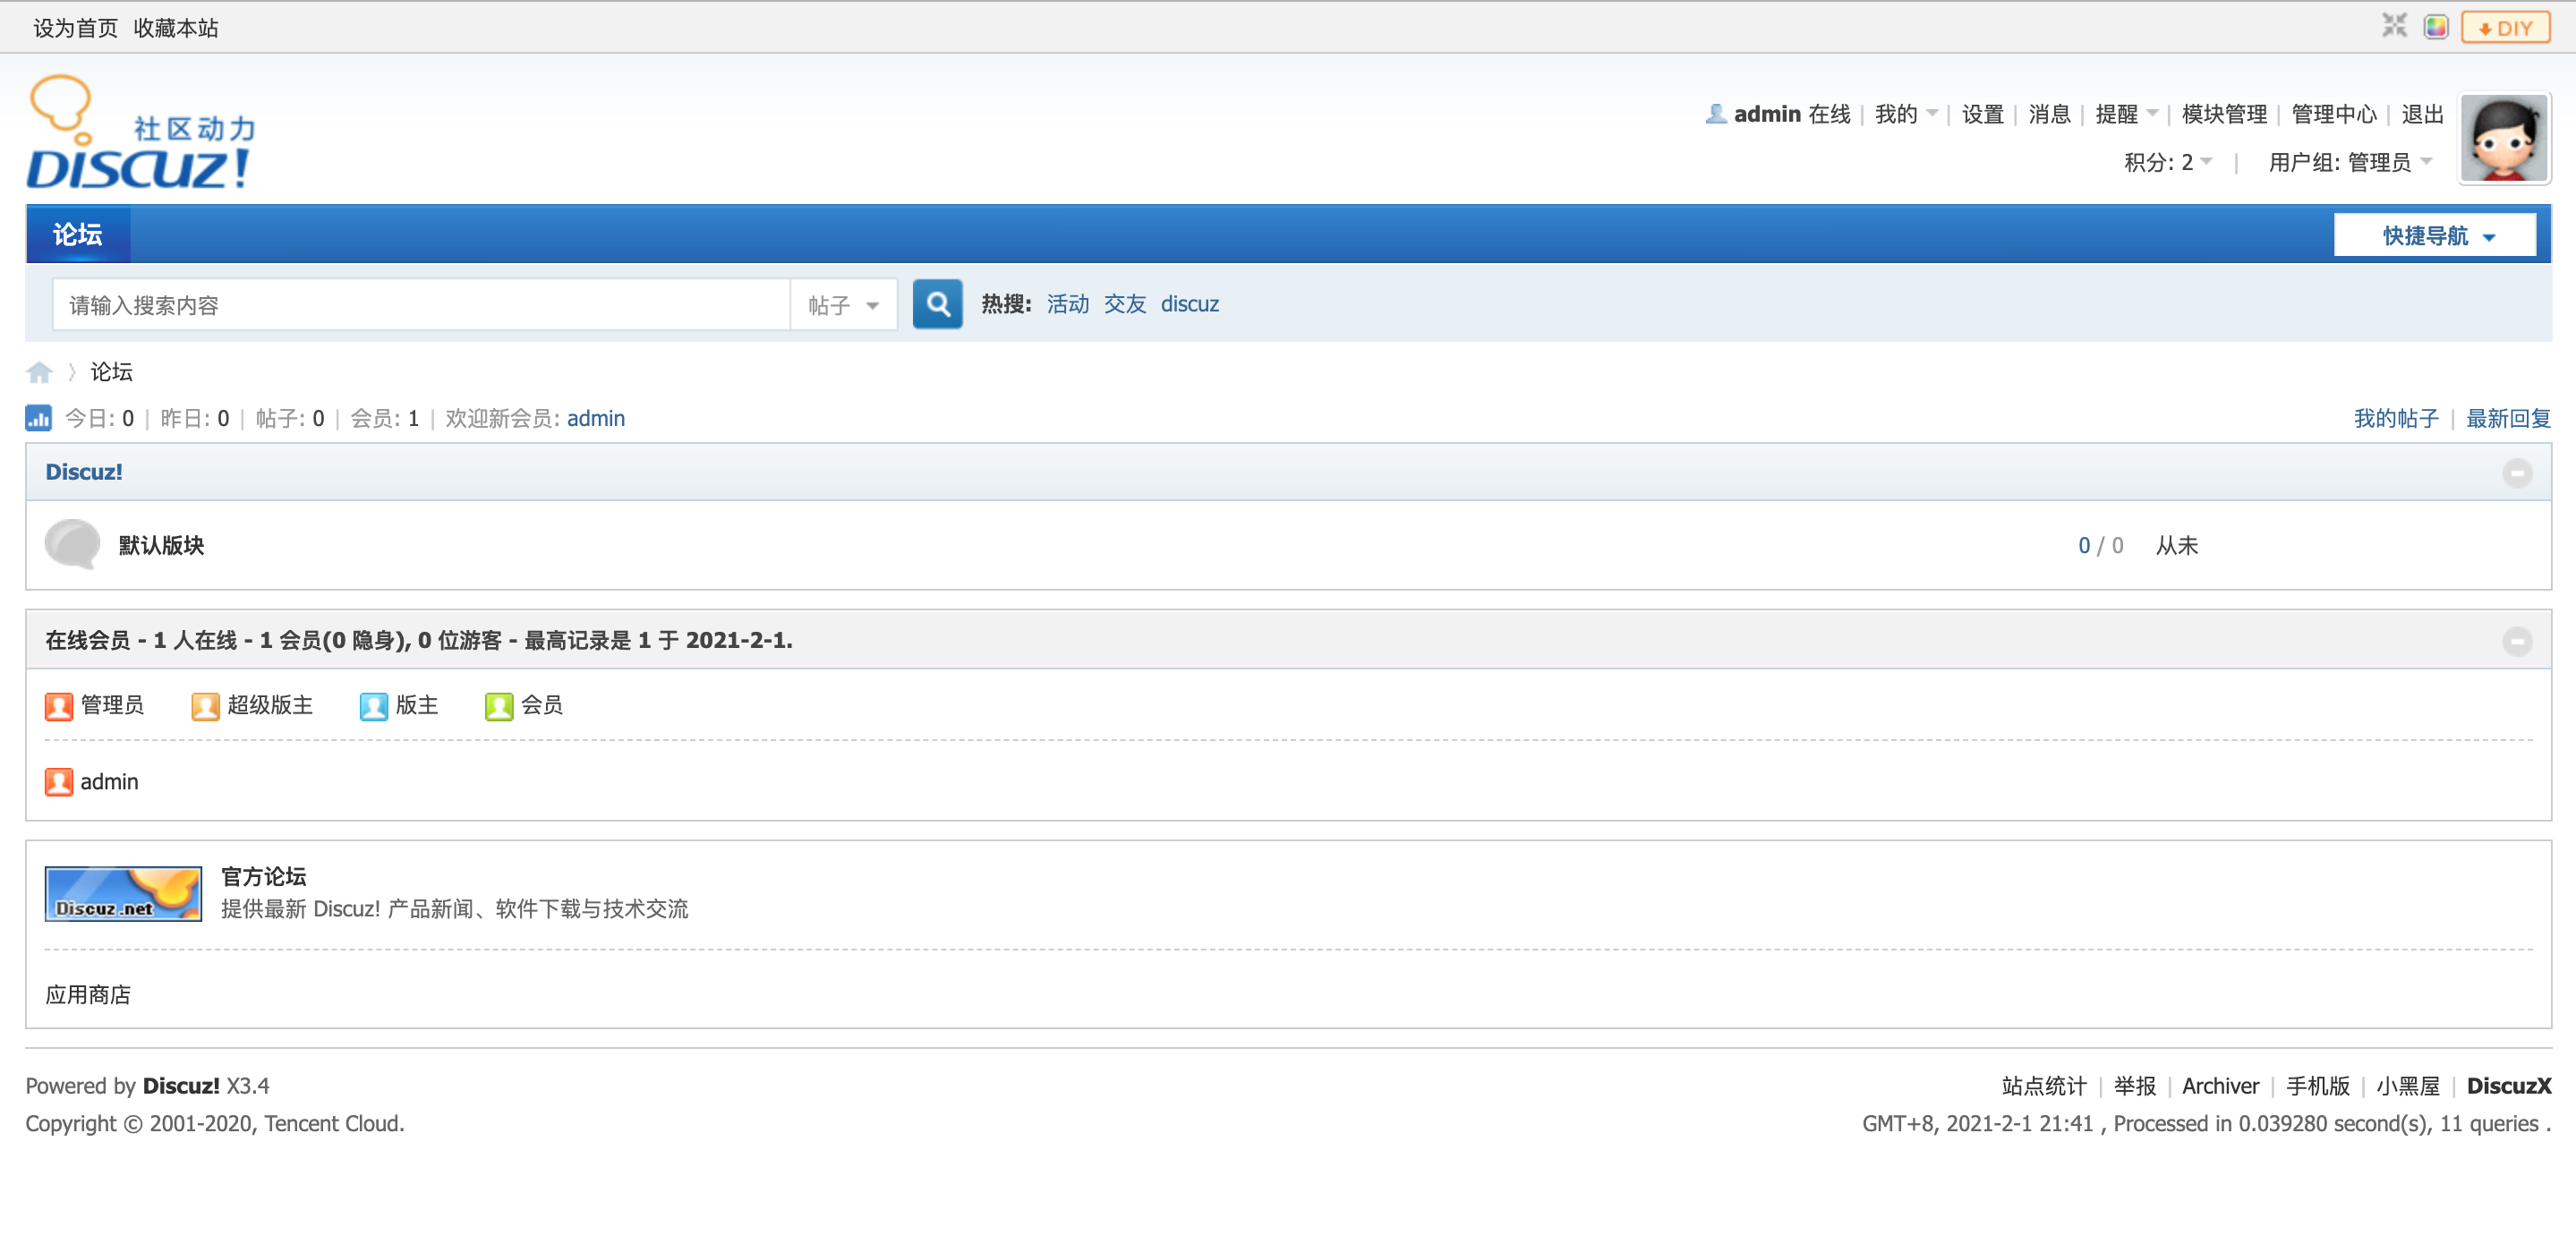Click the 超级版主 legend icon
This screenshot has width=2576, height=1244.
pos(205,706)
